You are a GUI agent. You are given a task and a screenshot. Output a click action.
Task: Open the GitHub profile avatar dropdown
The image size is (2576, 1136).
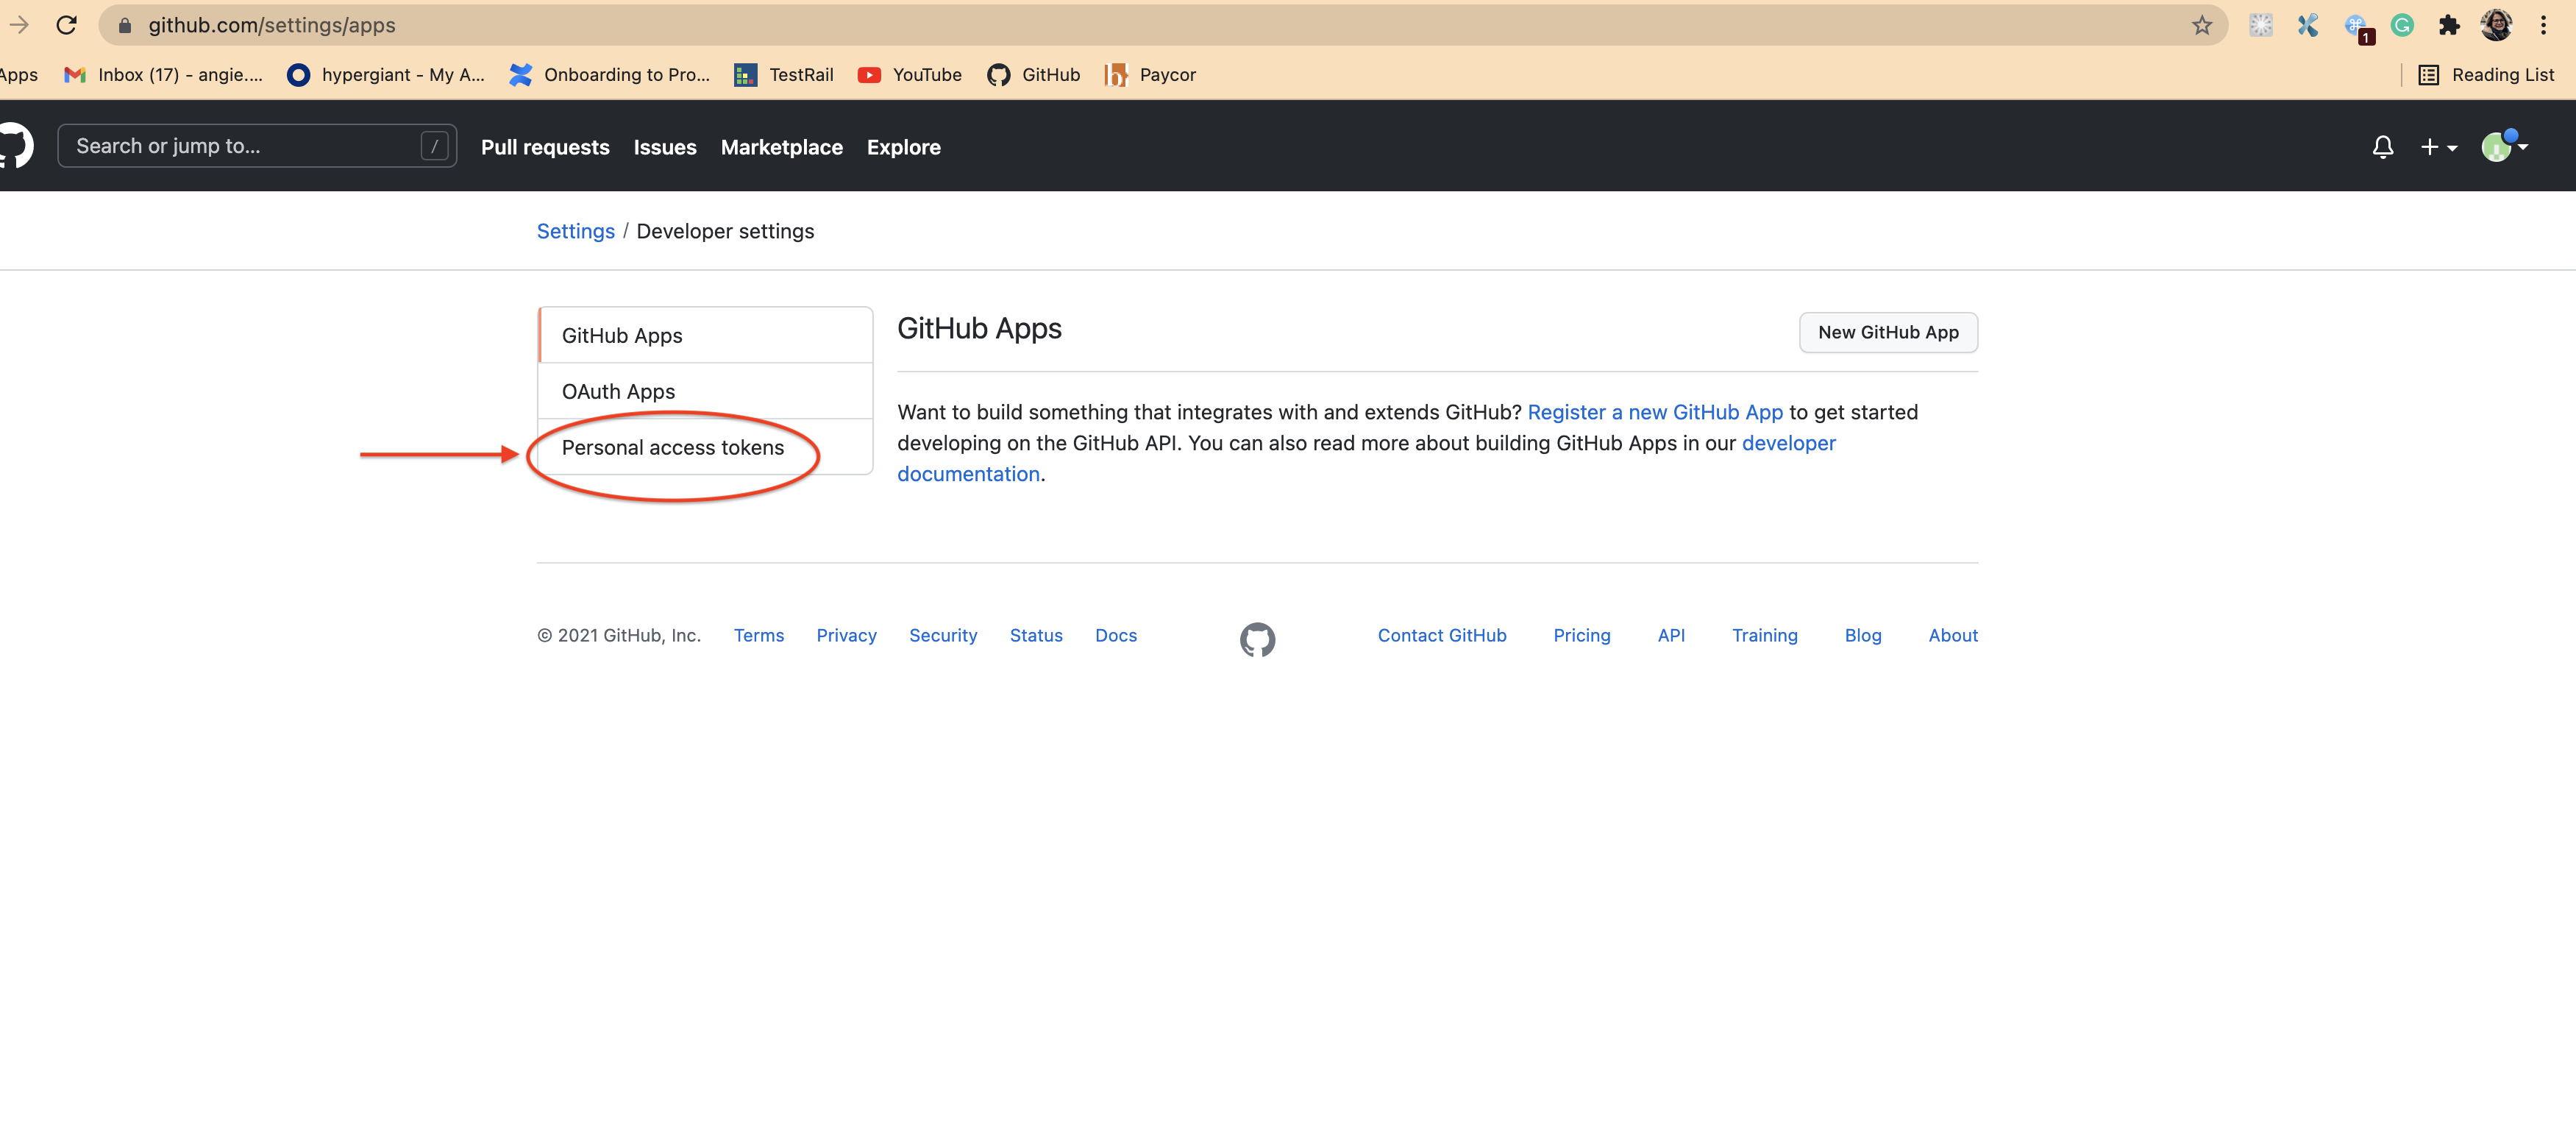tap(2505, 146)
